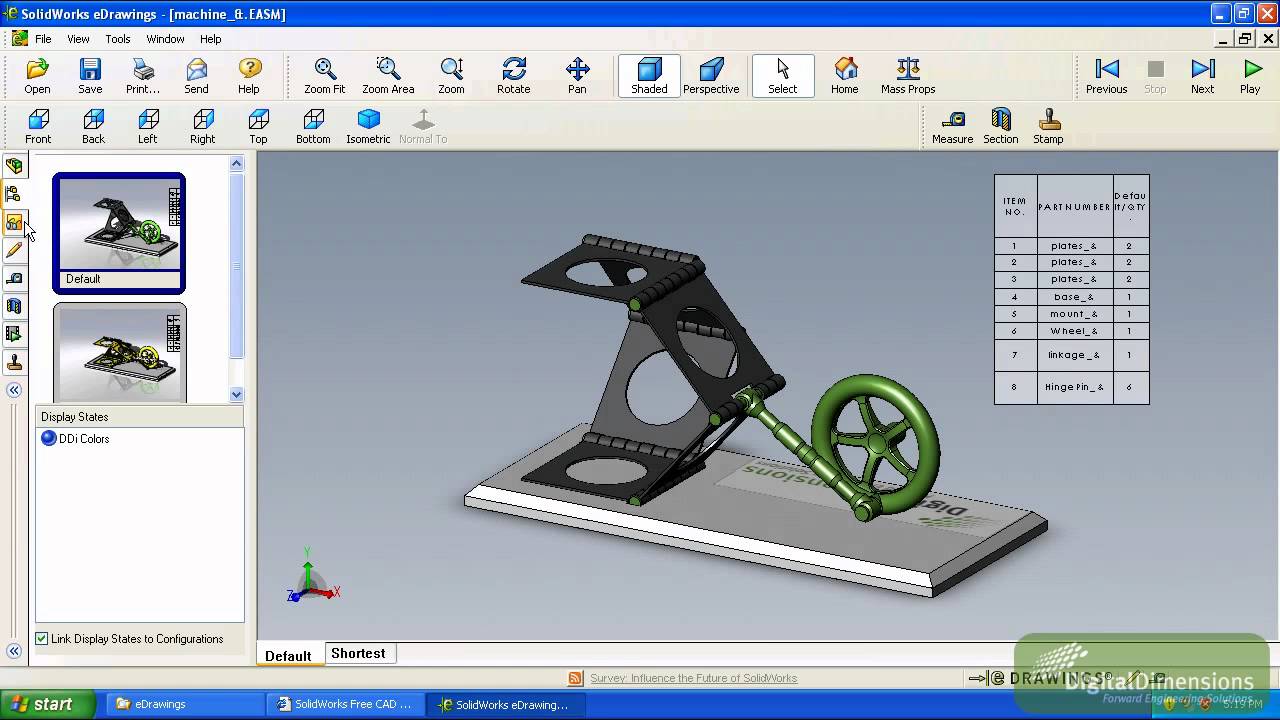This screenshot has width=1280, height=720.
Task: Activate the Rotate tool
Action: 513,75
